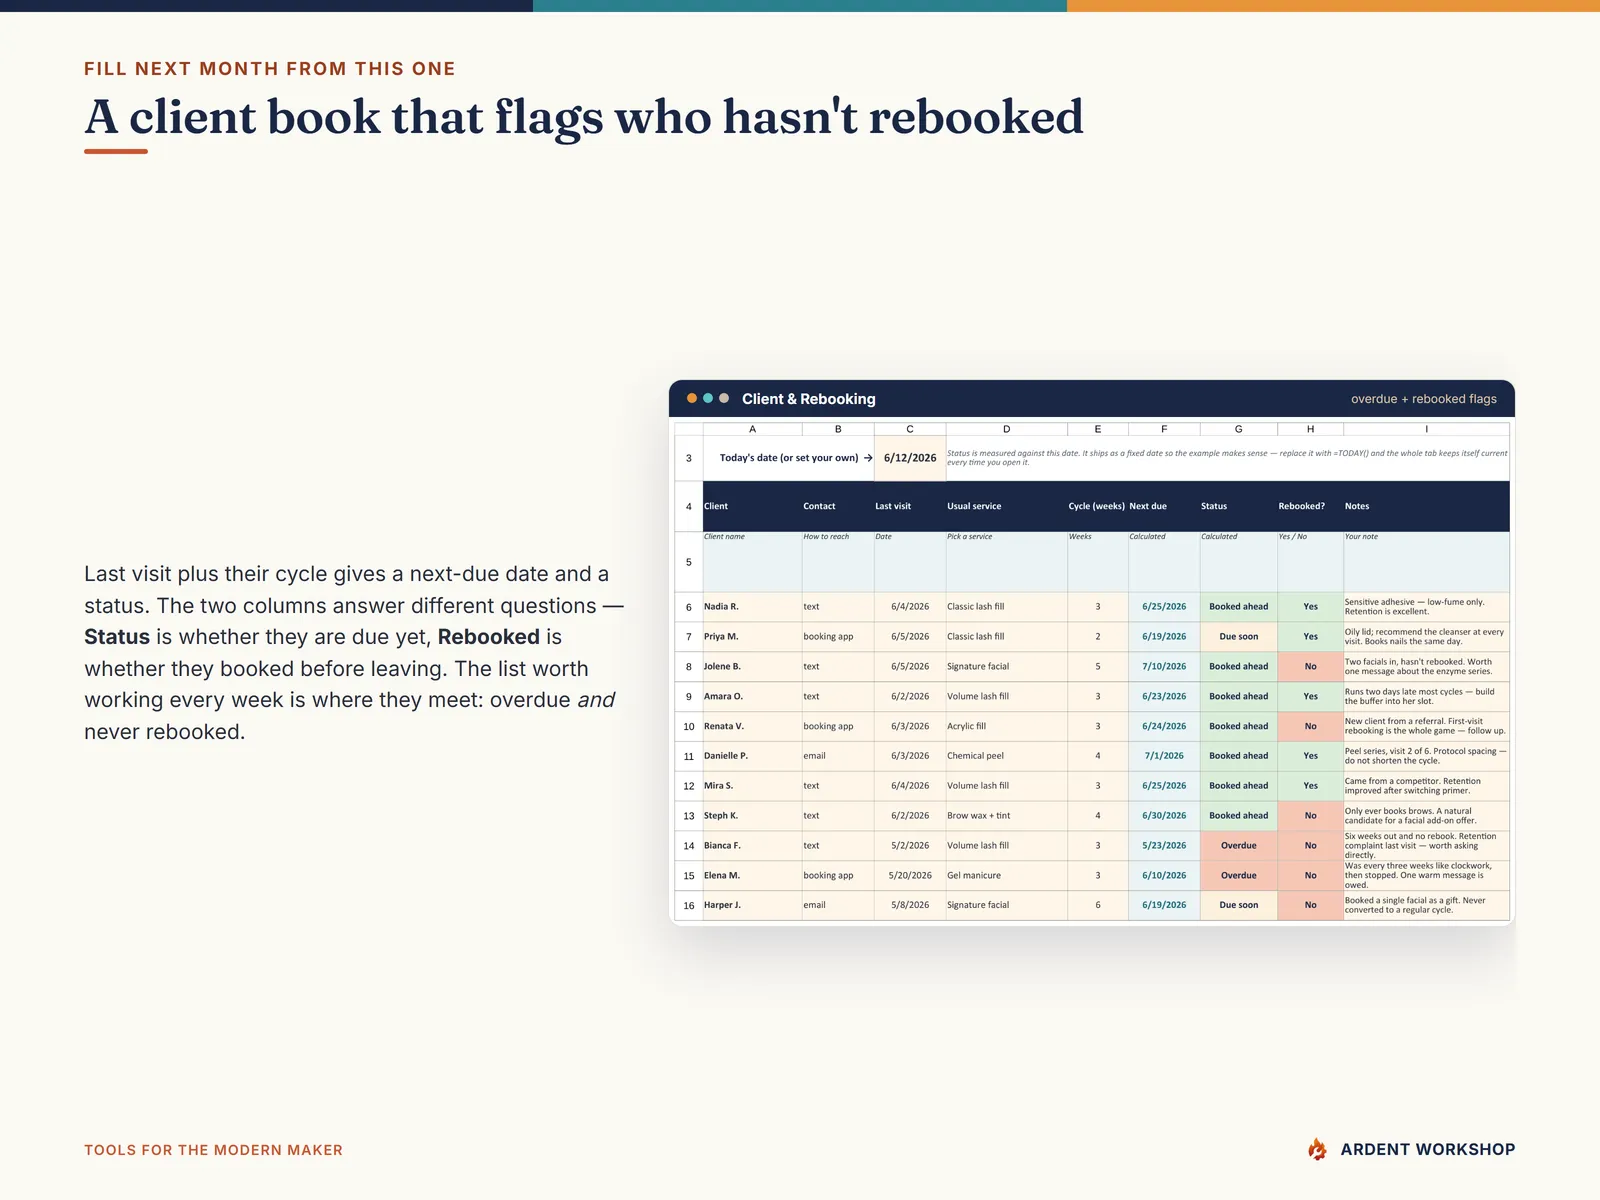Click the grey dot in the spreadsheet title bar
This screenshot has height=1200, width=1600.
pyautogui.click(x=724, y=398)
